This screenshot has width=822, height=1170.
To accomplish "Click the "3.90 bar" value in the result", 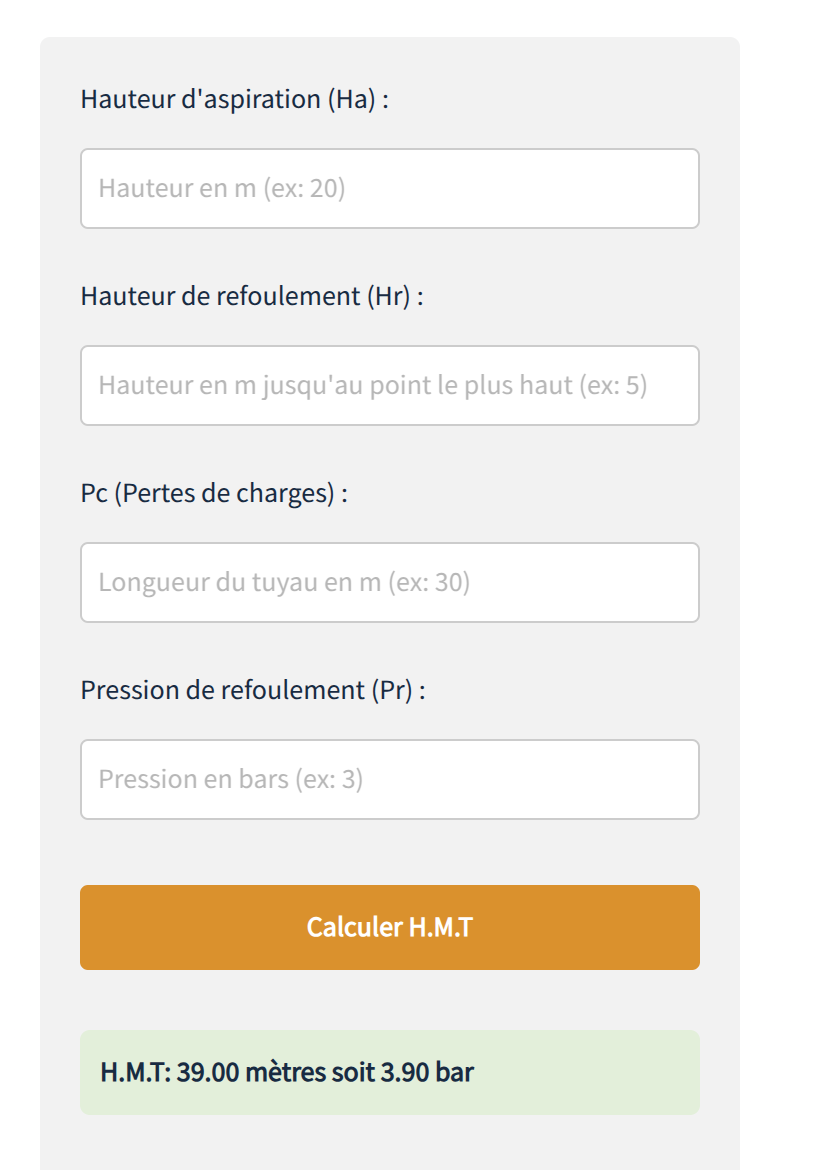I will pos(427,1073).
